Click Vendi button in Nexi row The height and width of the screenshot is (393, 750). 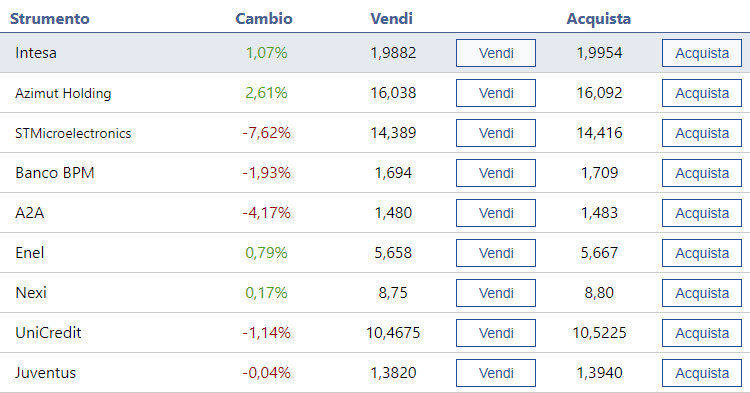(x=496, y=293)
